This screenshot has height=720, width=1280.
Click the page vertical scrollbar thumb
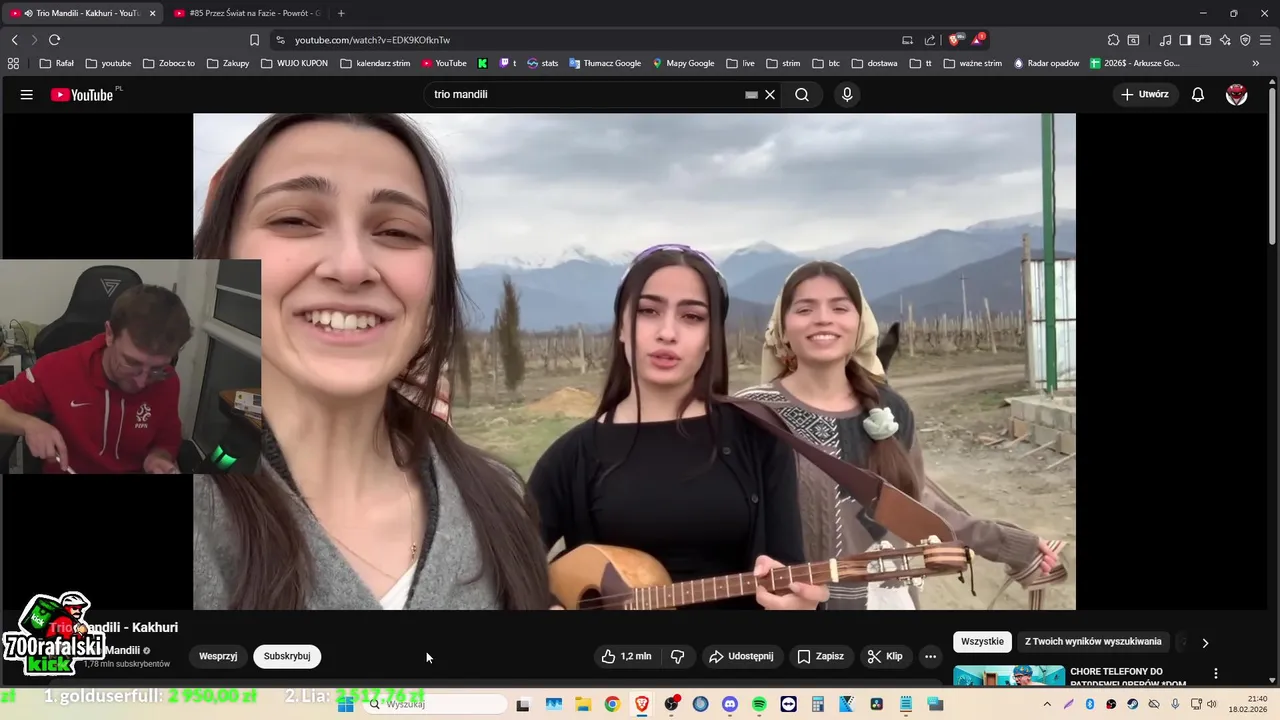(1272, 165)
